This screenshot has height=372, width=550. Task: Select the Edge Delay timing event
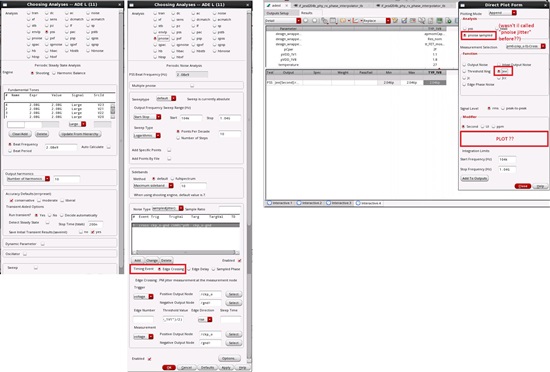(x=189, y=269)
